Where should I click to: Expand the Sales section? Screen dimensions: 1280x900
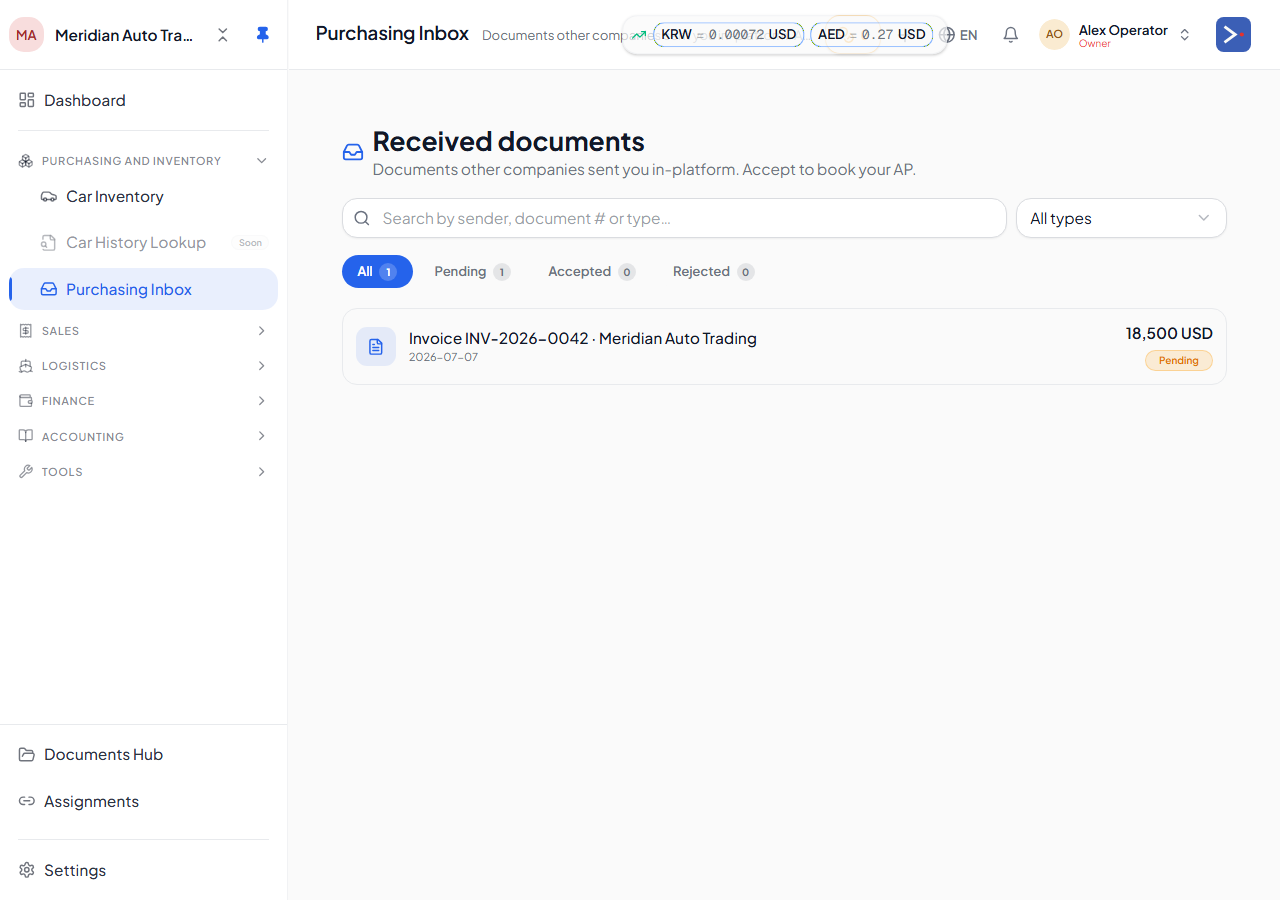(143, 331)
